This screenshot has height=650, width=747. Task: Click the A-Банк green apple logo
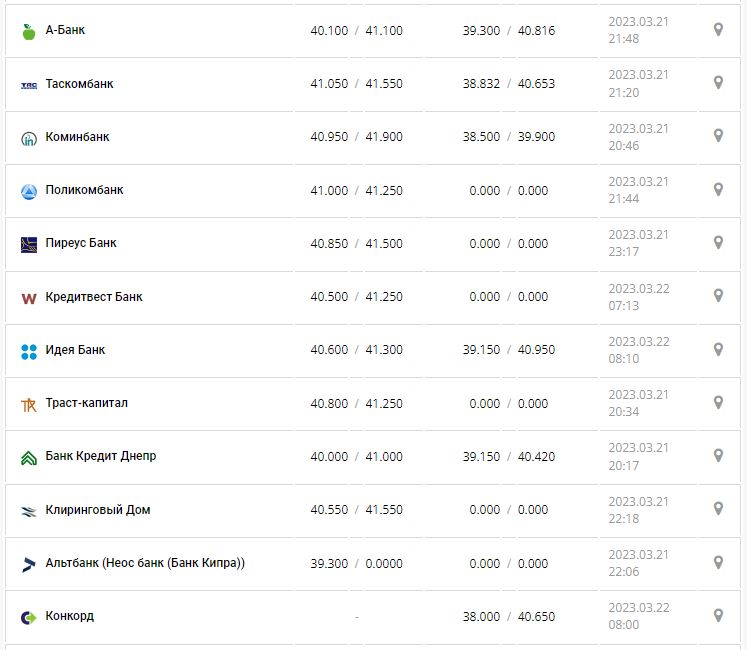pyautogui.click(x=28, y=31)
